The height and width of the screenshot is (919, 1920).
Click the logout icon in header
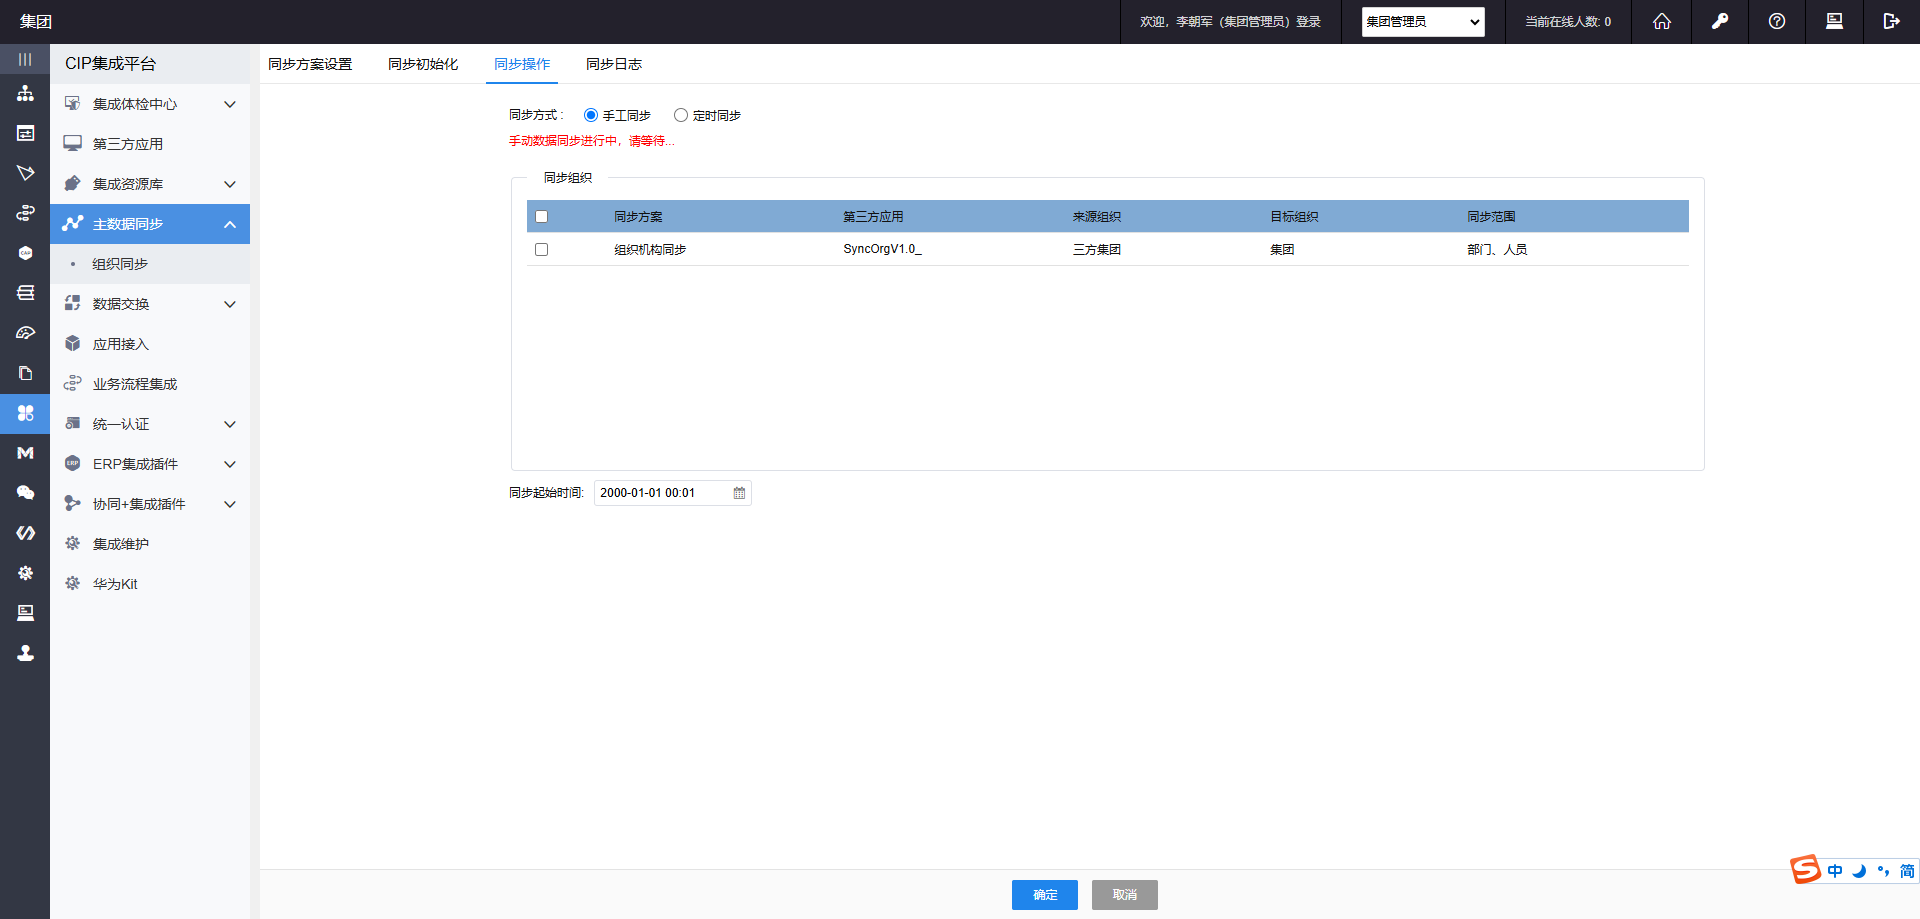point(1890,21)
